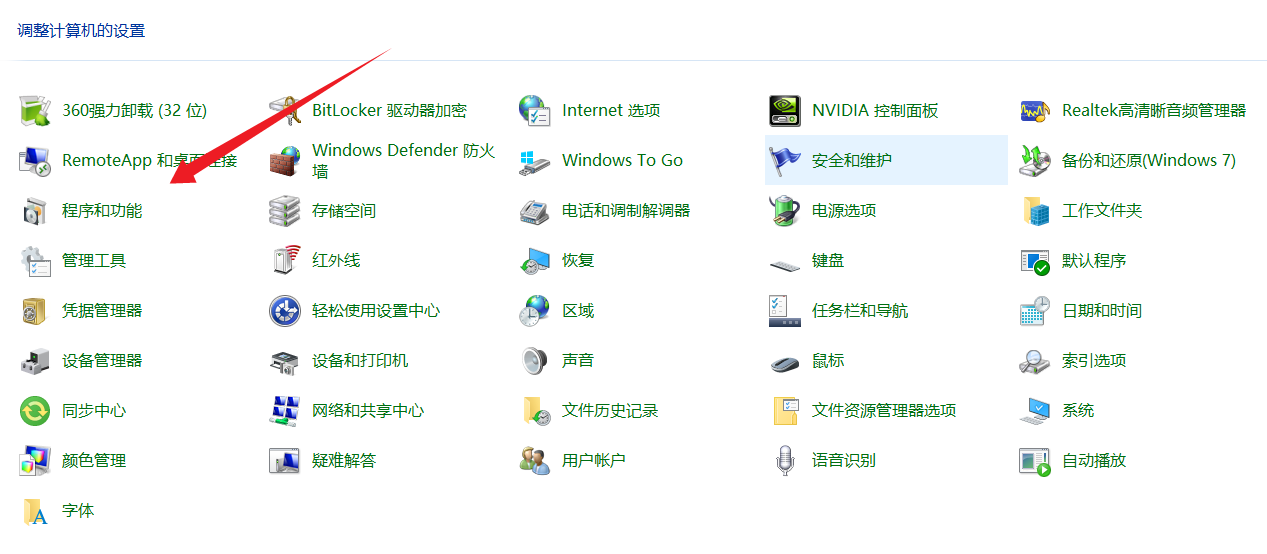Open the 电源选项 battery icon
1267x554 pixels.
[x=785, y=210]
